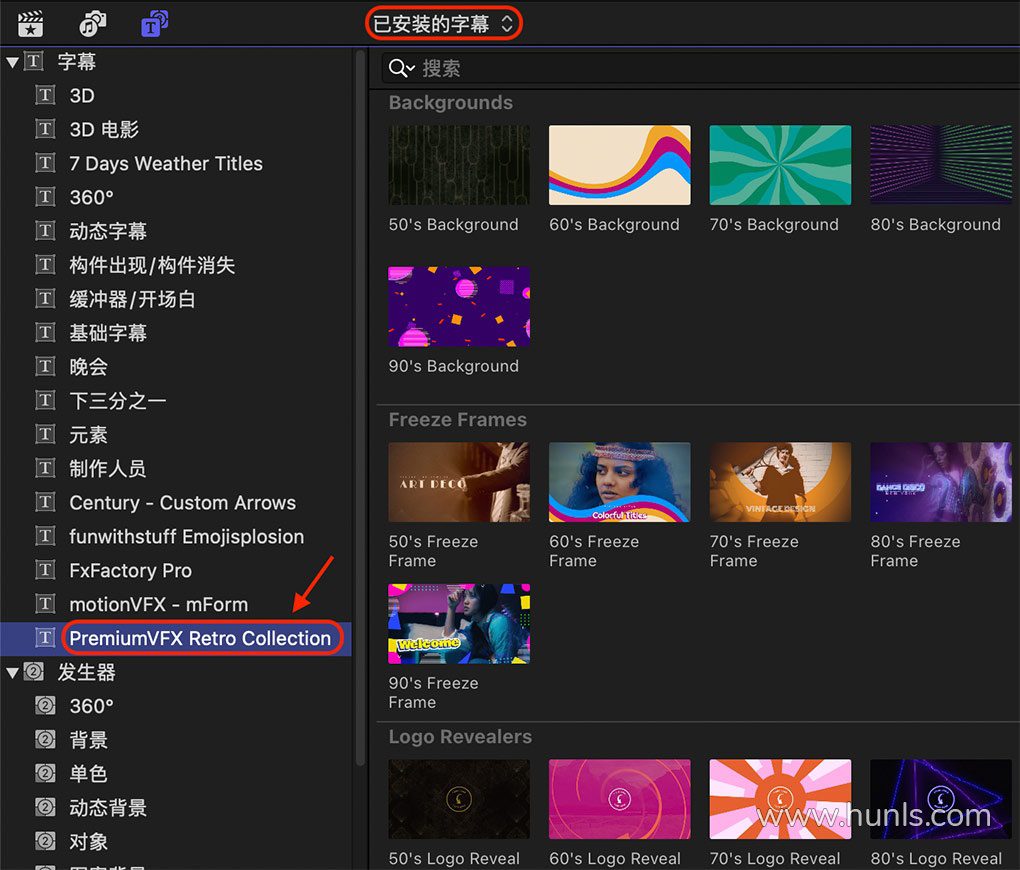Select 7 Days Weather Titles category

coord(165,163)
